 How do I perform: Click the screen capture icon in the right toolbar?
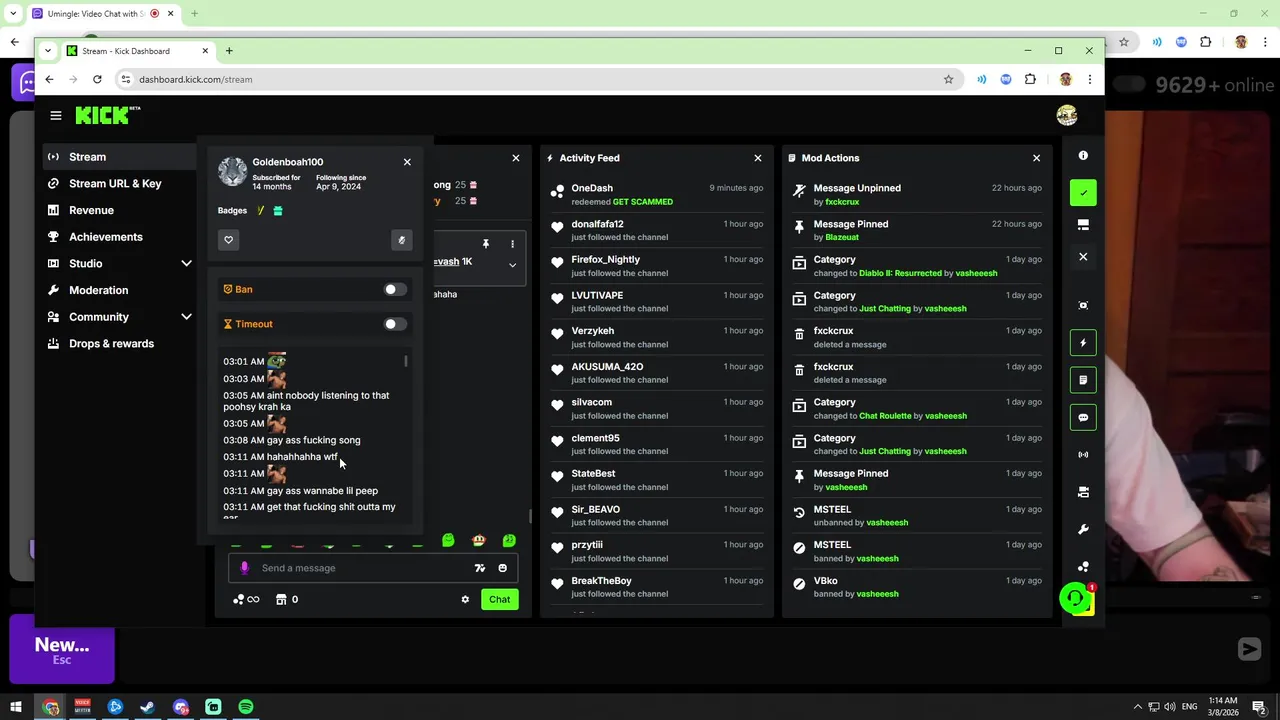point(1083,306)
